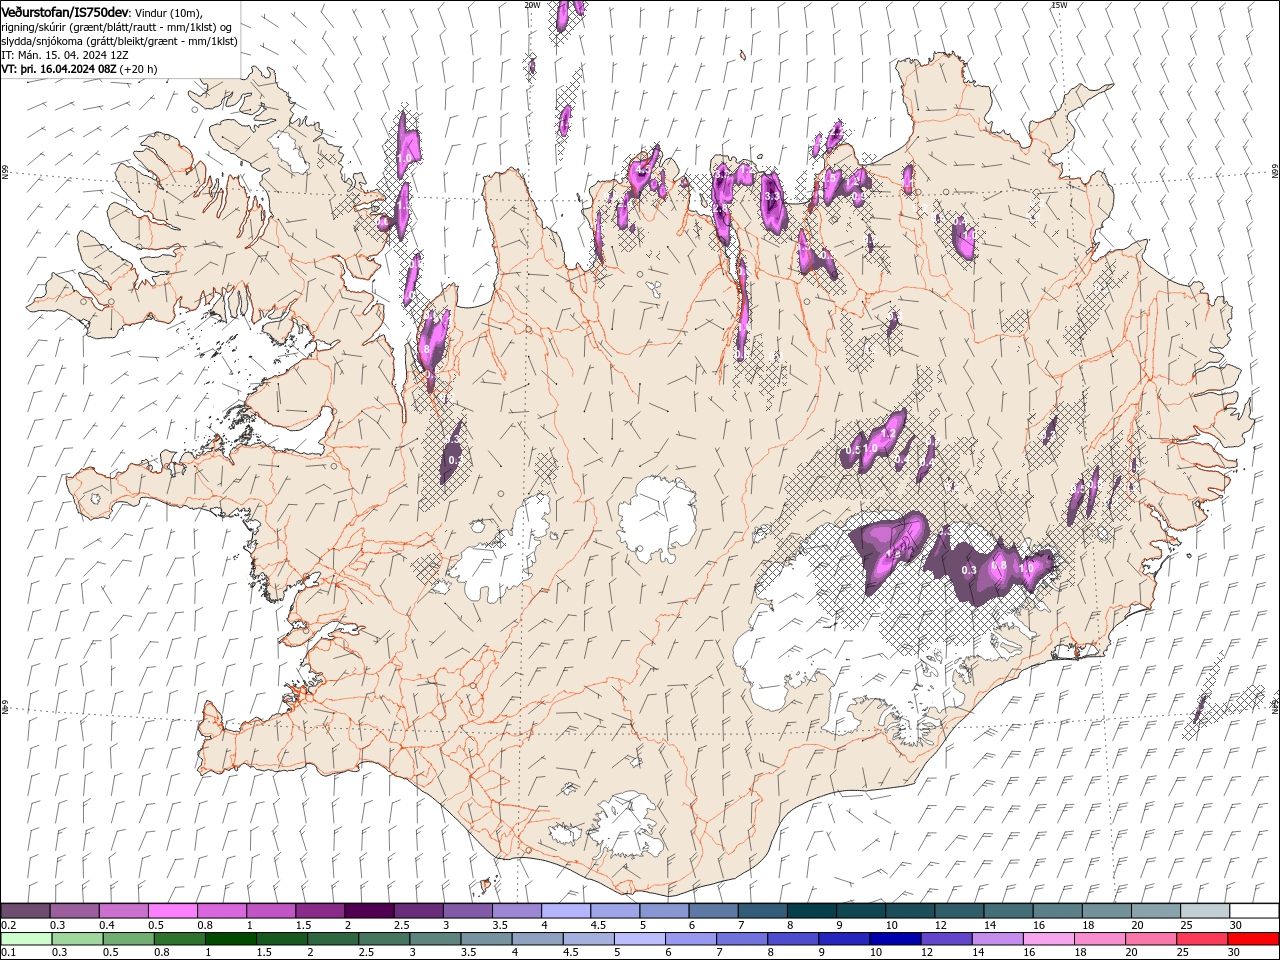Viewport: 1280px width, 960px height.
Task: Click the '1.0' snowfall value northeast of Vatnajökull
Action: (1027, 567)
